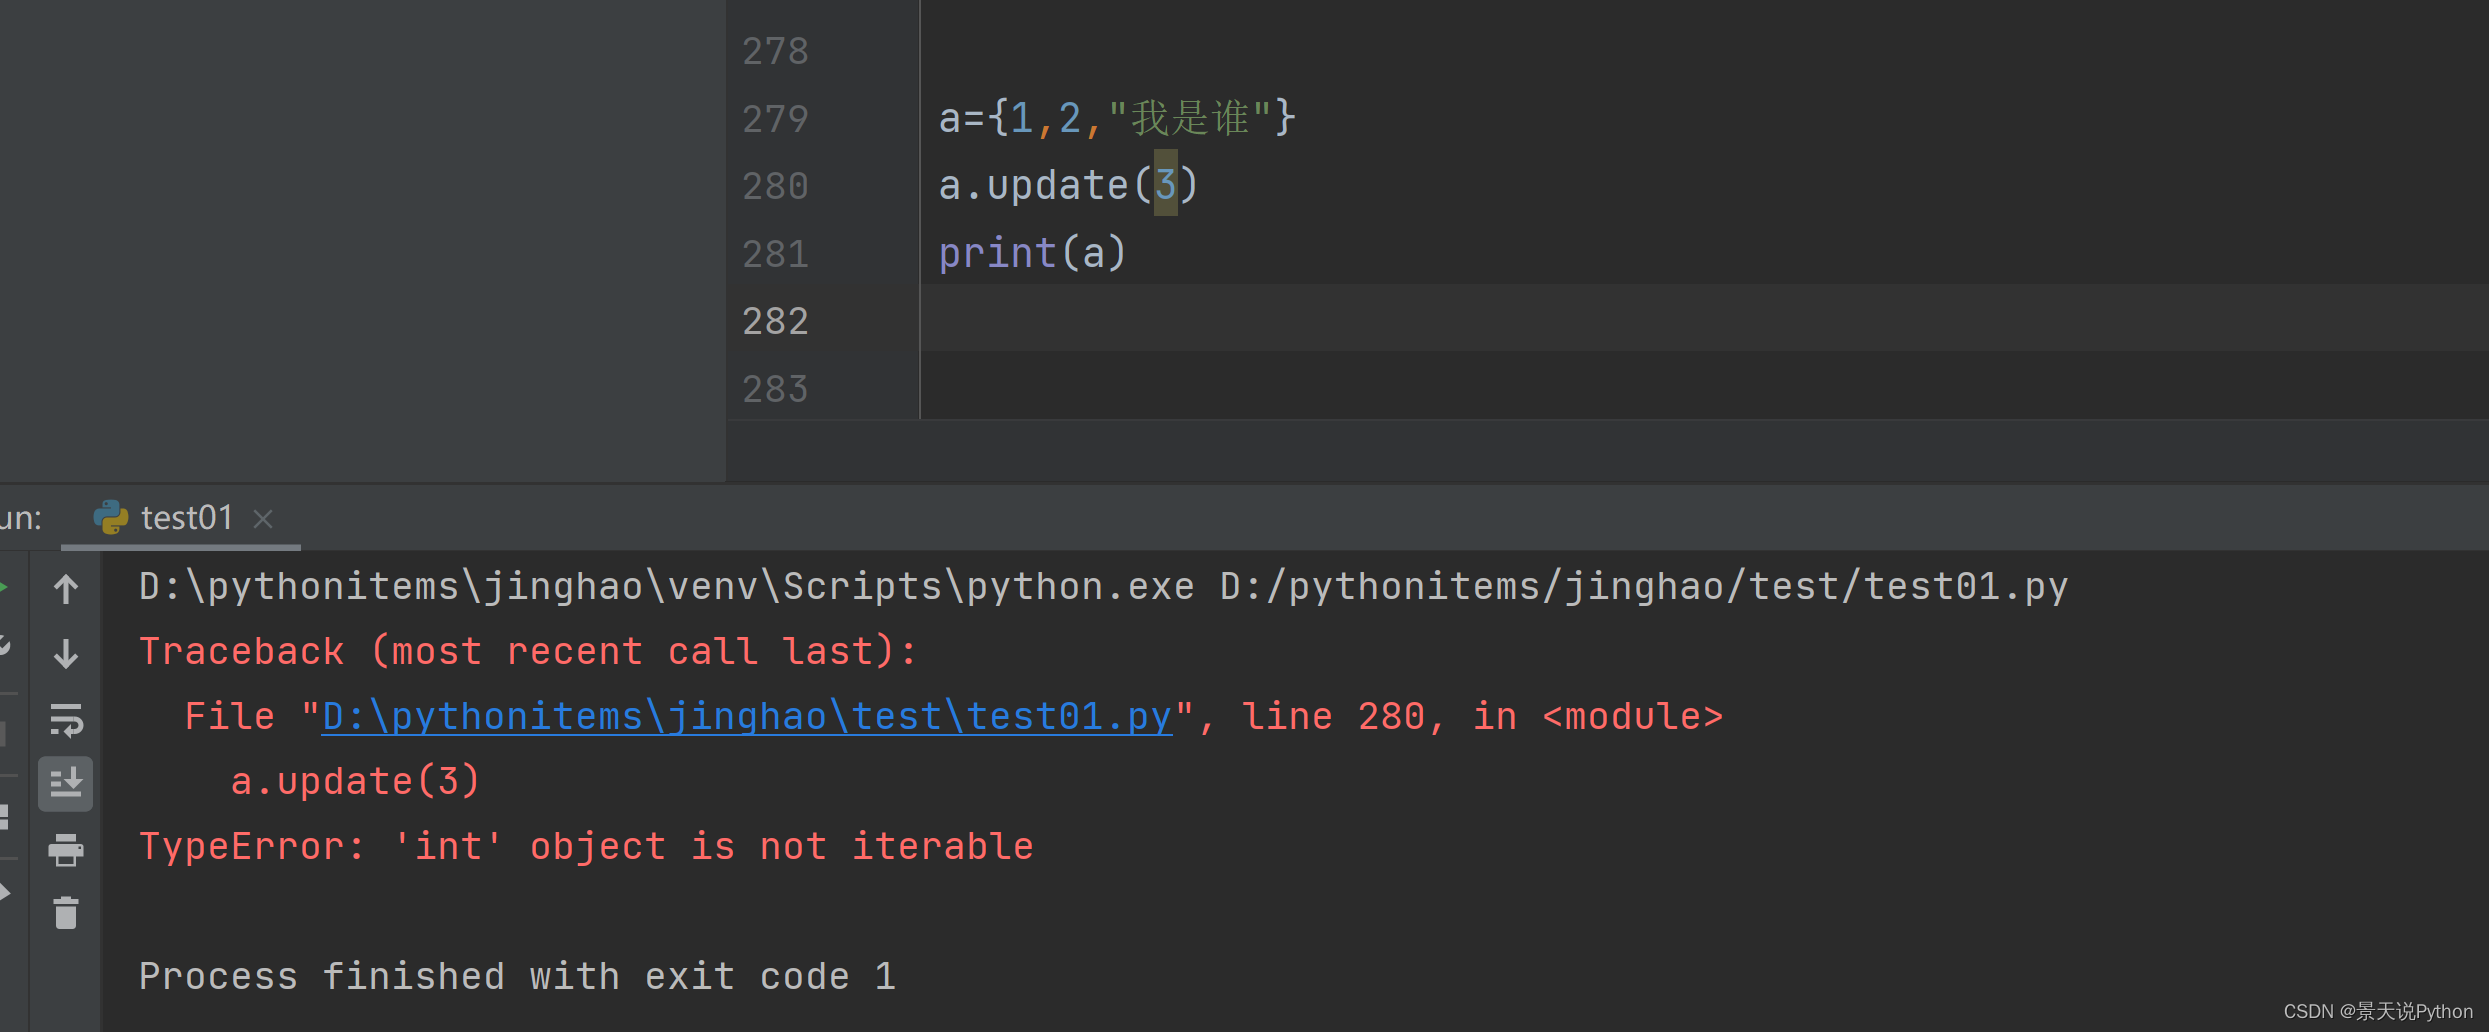The image size is (2489, 1032).
Task: Click the a.update(3) line in traceback output
Action: (355, 781)
